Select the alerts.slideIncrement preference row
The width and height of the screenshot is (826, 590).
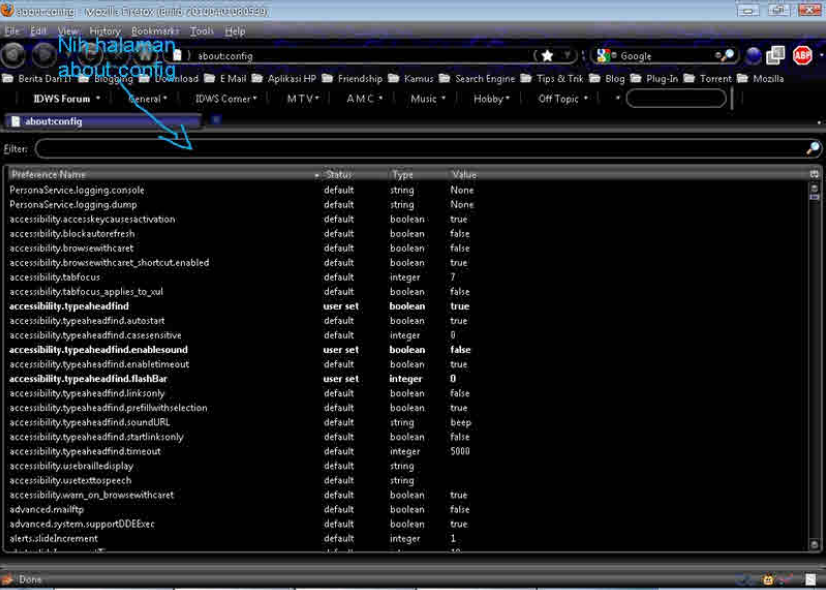pyautogui.click(x=407, y=538)
